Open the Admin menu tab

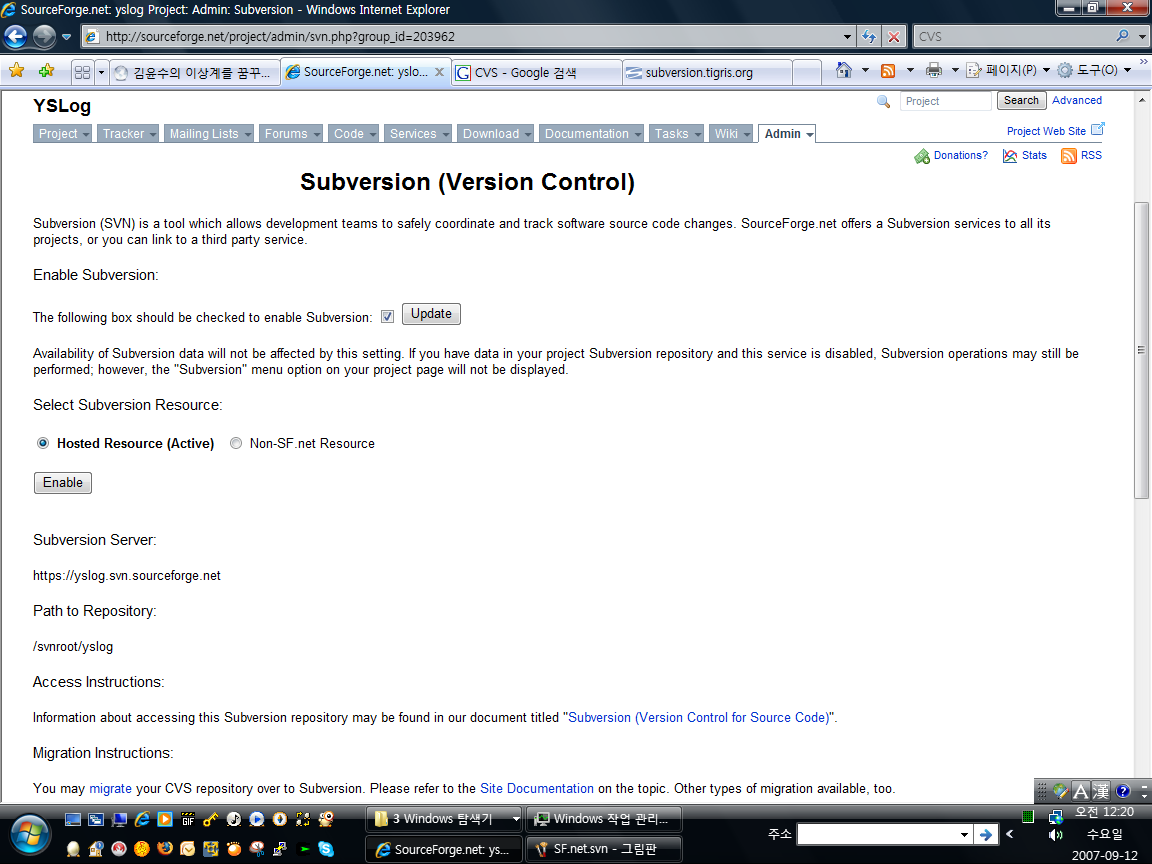pos(787,134)
